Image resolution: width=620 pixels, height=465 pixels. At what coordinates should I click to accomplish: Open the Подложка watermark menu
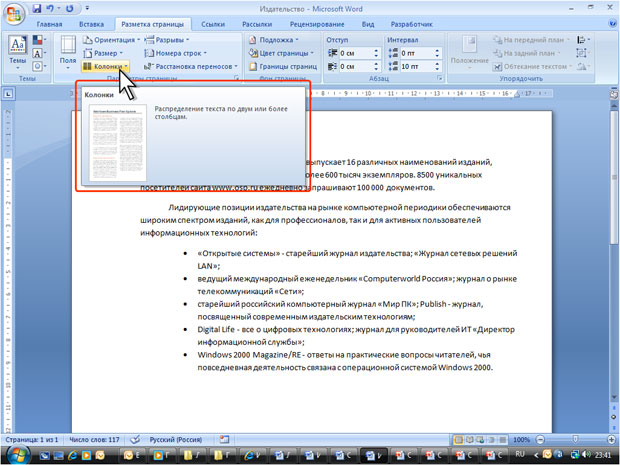point(274,40)
